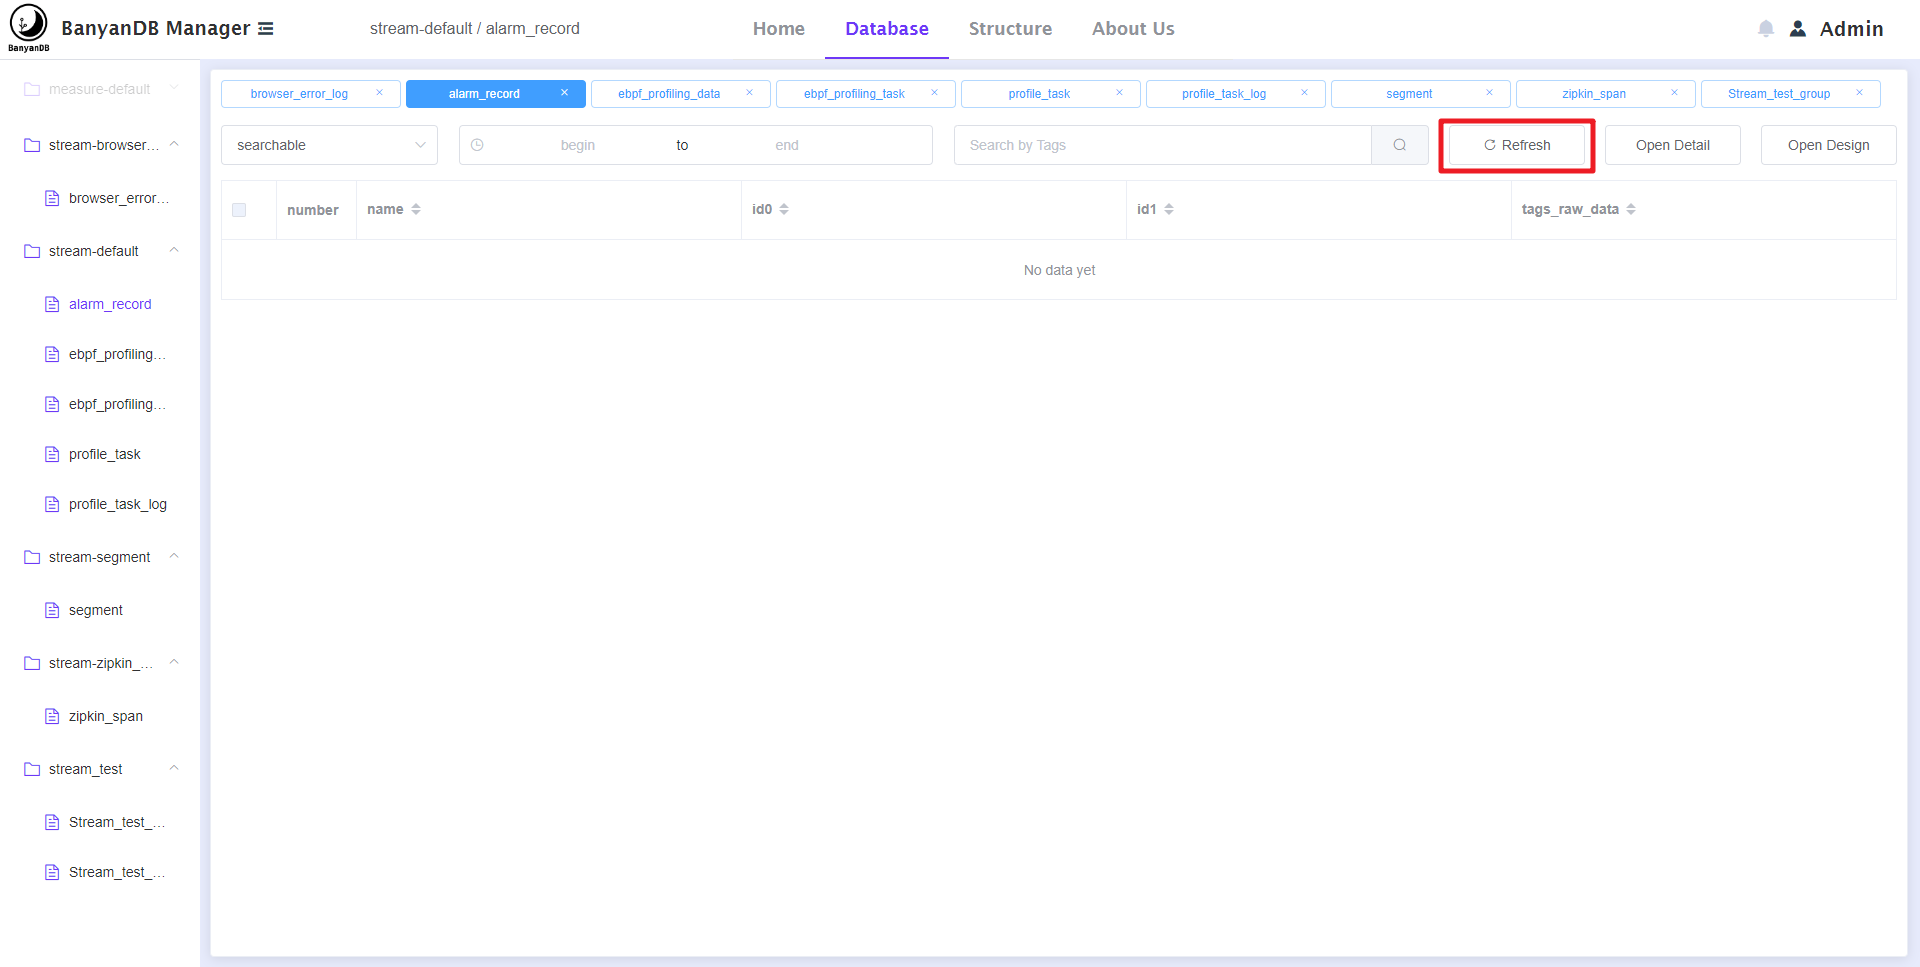This screenshot has width=1920, height=967.
Task: Close the profile_task_log tab
Action: coord(1305,93)
